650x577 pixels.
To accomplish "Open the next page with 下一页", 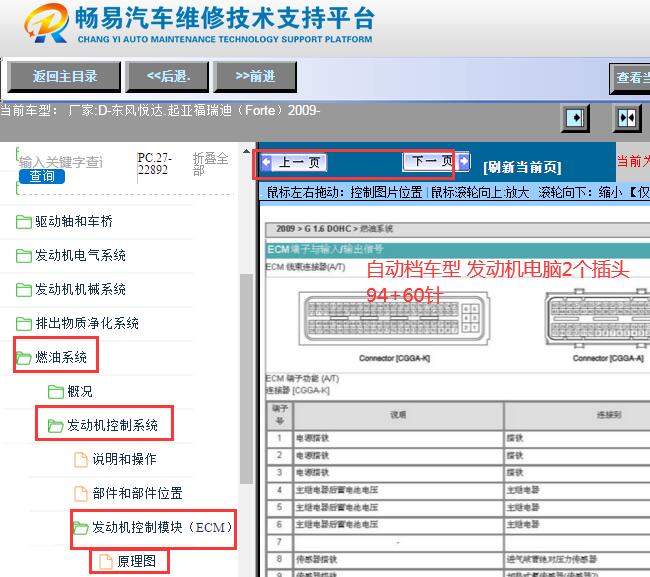I will (431, 161).
